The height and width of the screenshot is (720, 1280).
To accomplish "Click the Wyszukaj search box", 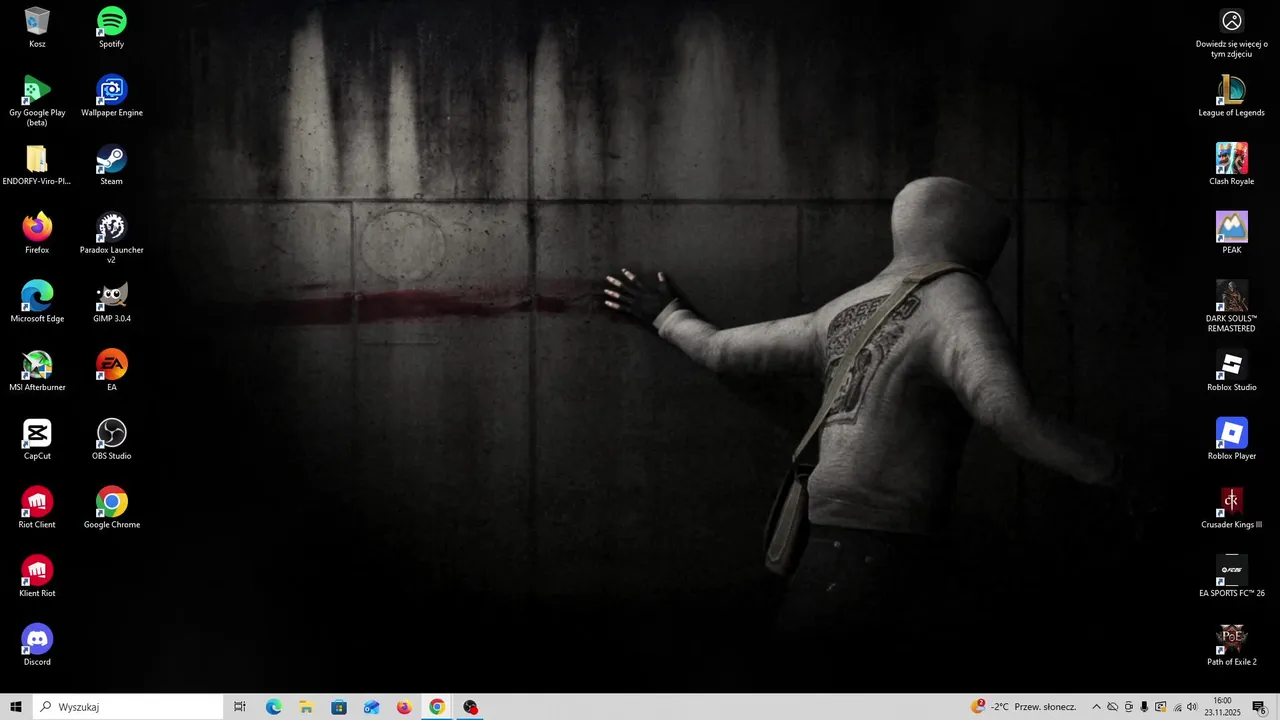I will 128,707.
